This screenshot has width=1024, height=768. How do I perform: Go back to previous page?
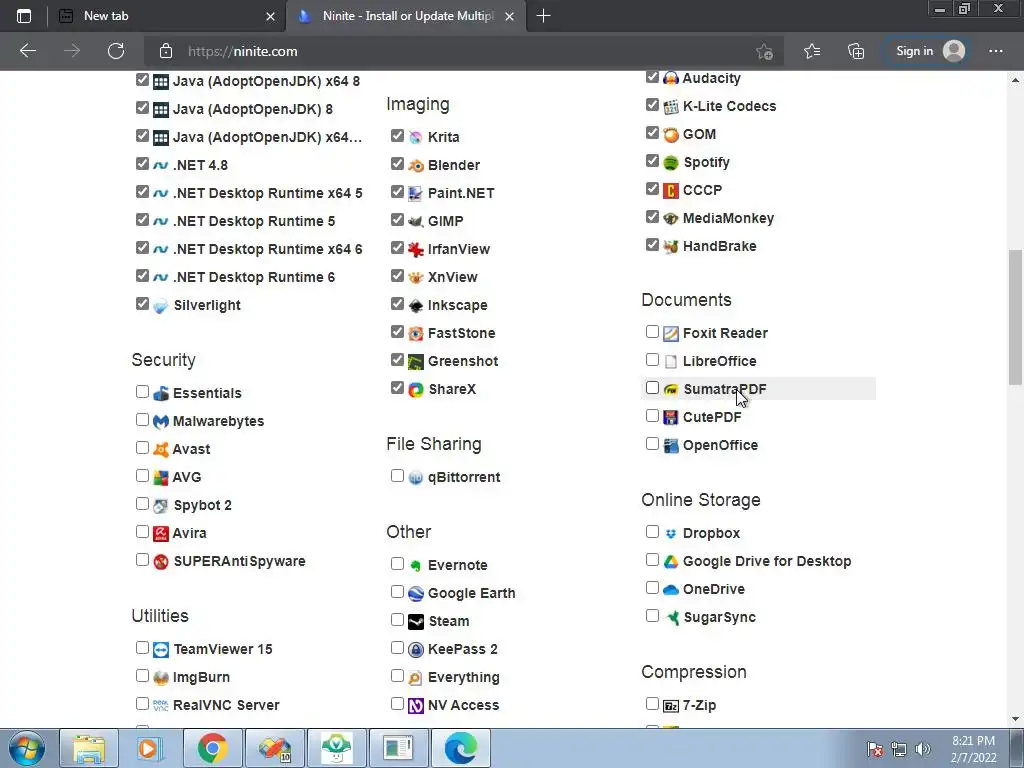pos(28,51)
